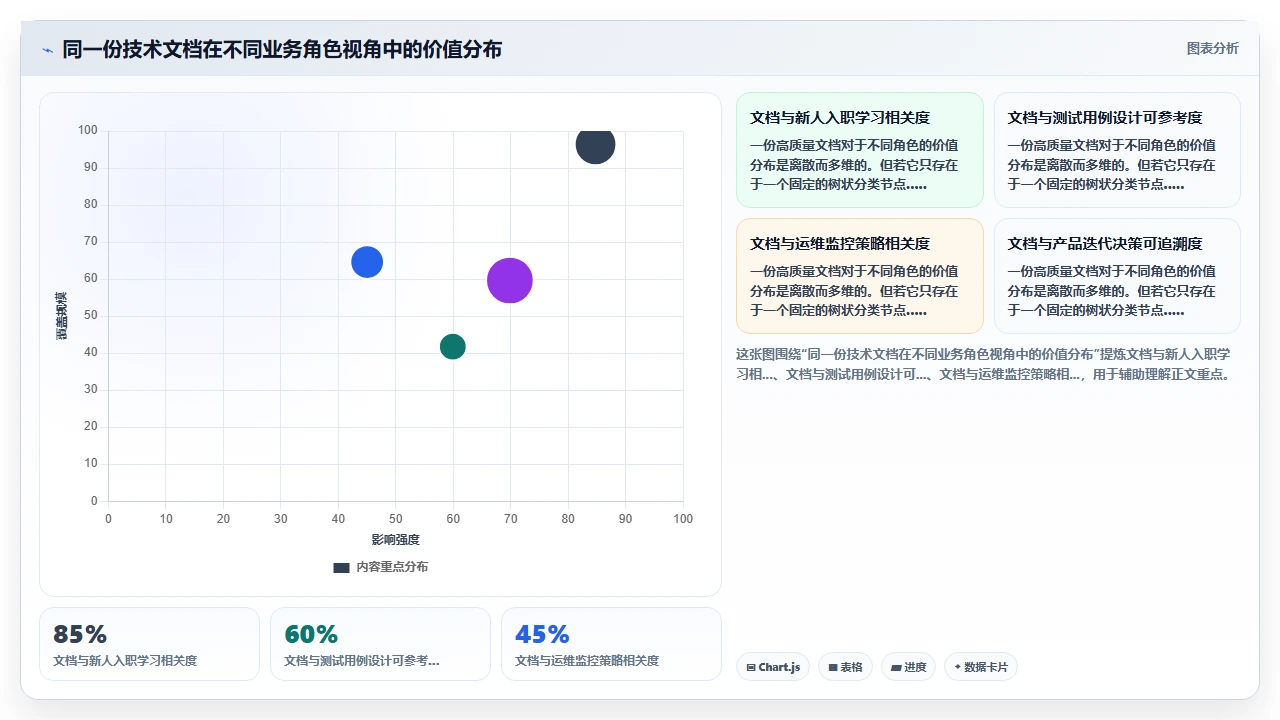The image size is (1280, 720).
Task: Click the 60% stat card
Action: [x=380, y=644]
